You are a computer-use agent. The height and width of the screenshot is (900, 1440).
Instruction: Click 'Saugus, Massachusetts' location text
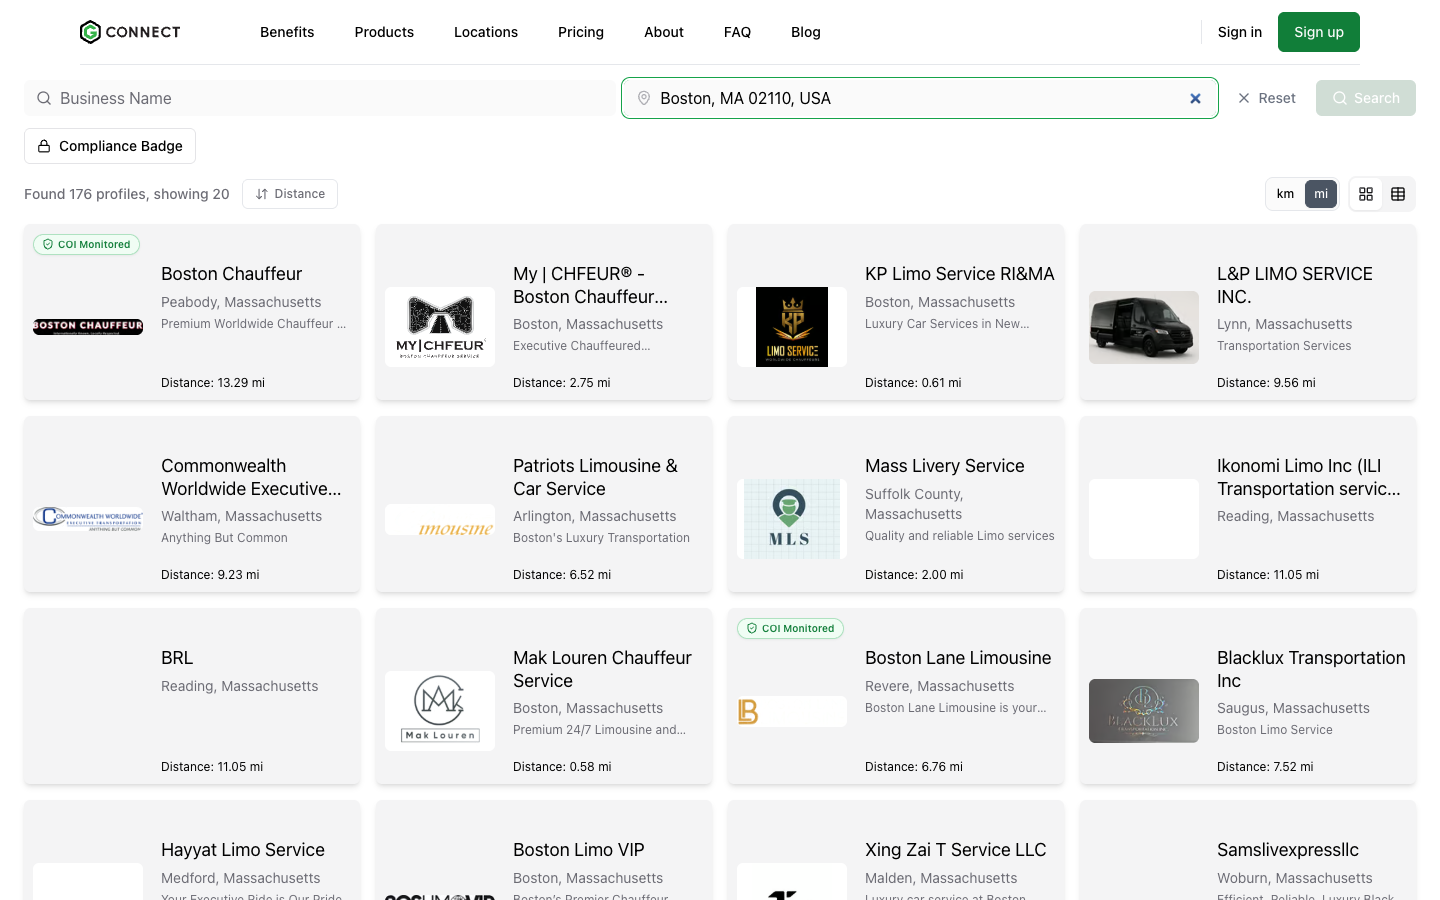[x=1293, y=708]
